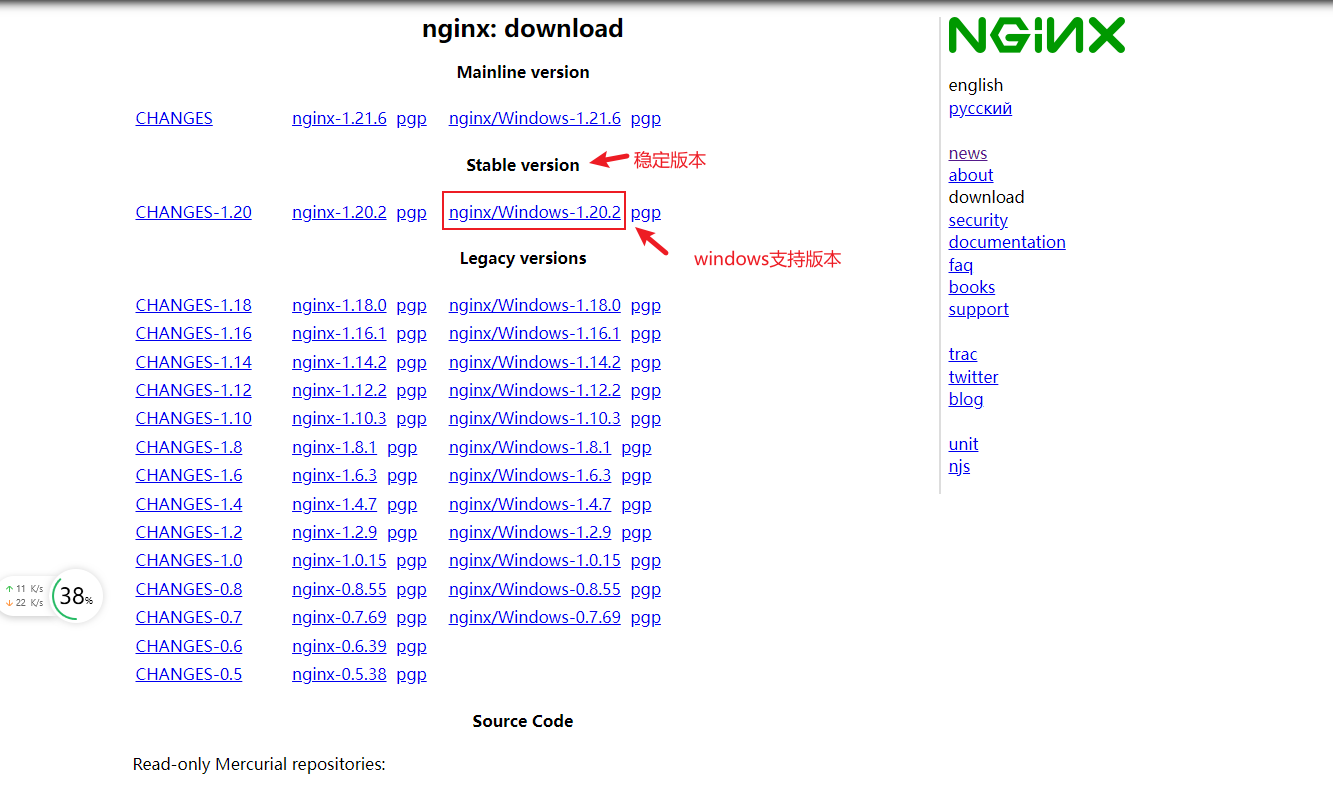
Task: Open CHANGES-1.20 link
Action: [194, 212]
